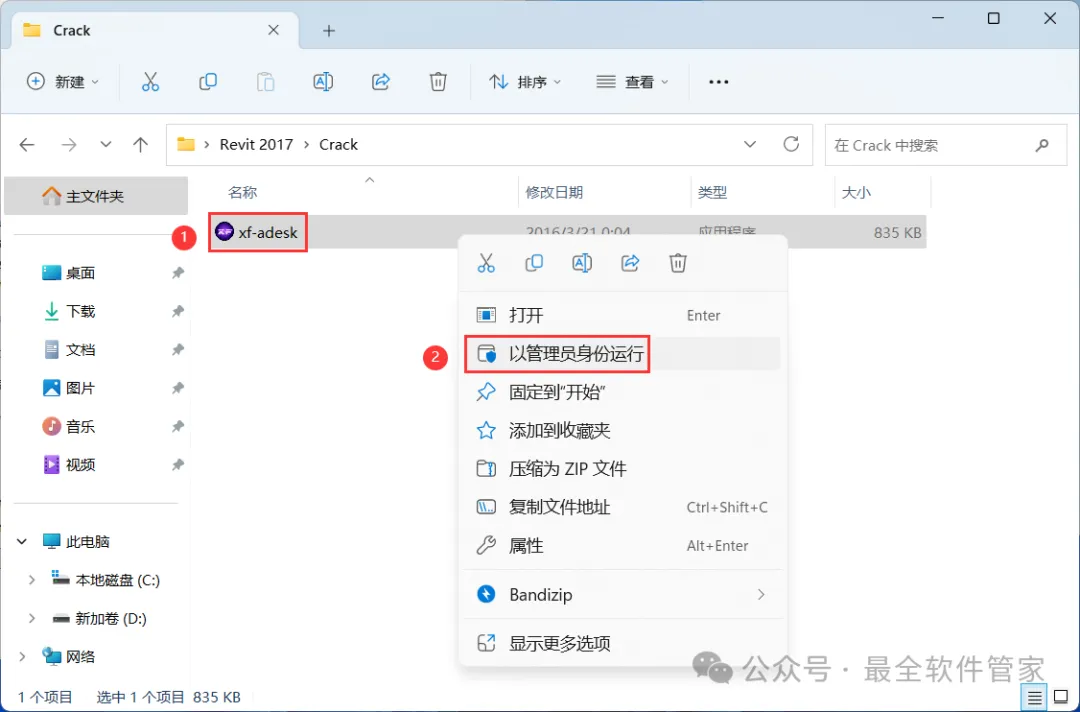1080x712 pixels.
Task: Open the 排序 sort dropdown
Action: (x=526, y=82)
